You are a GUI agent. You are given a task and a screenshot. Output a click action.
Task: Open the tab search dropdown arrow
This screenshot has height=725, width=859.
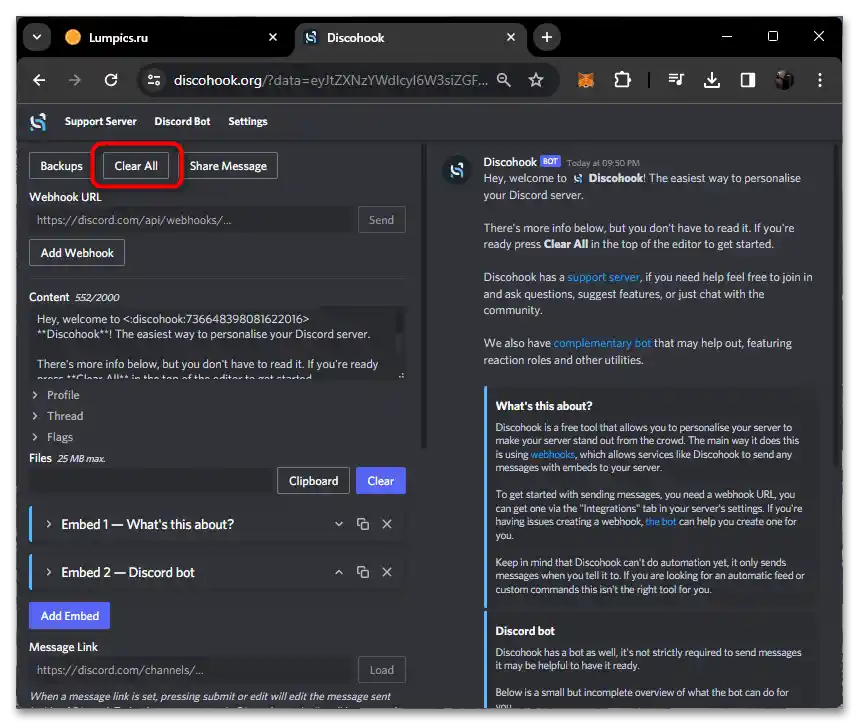[37, 37]
